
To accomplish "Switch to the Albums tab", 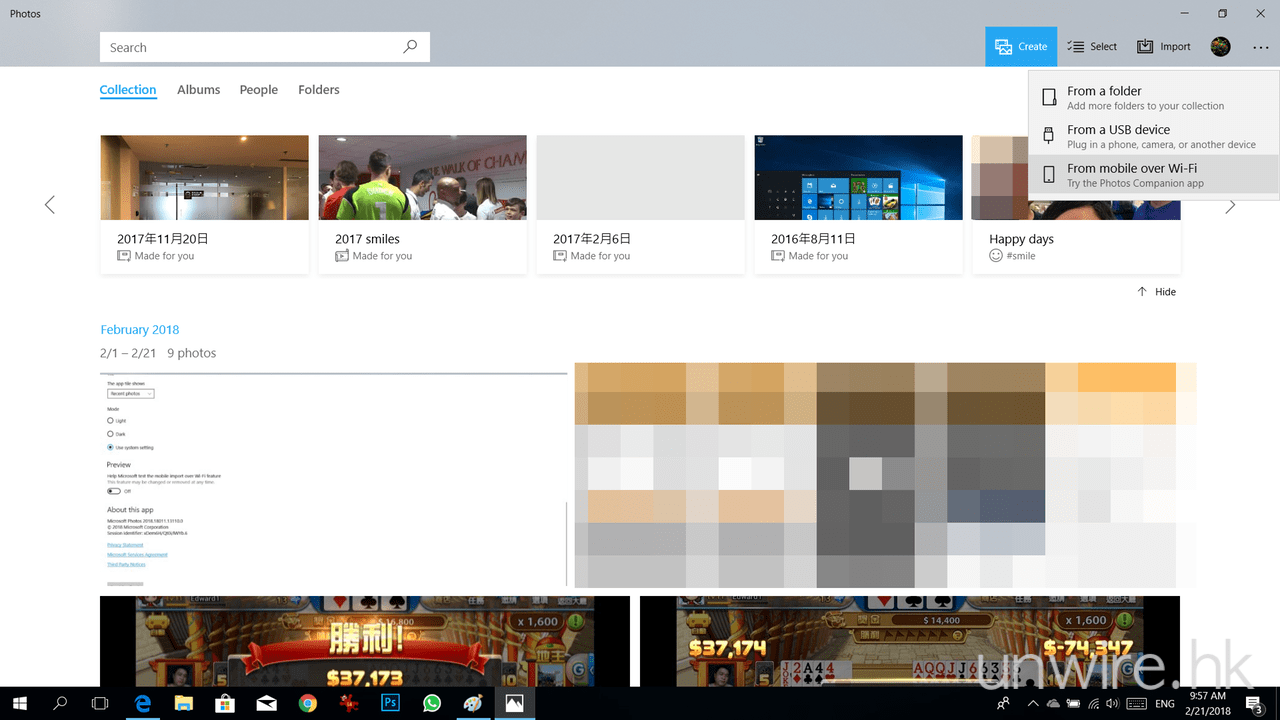I will pyautogui.click(x=198, y=90).
